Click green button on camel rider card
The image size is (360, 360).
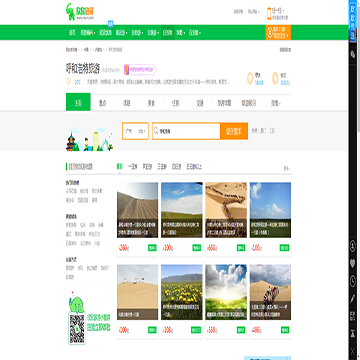(285, 330)
